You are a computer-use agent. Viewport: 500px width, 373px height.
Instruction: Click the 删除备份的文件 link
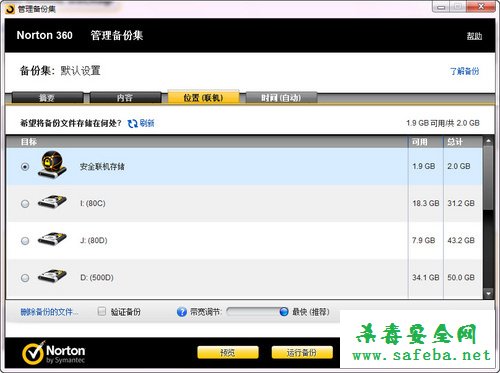pos(49,312)
